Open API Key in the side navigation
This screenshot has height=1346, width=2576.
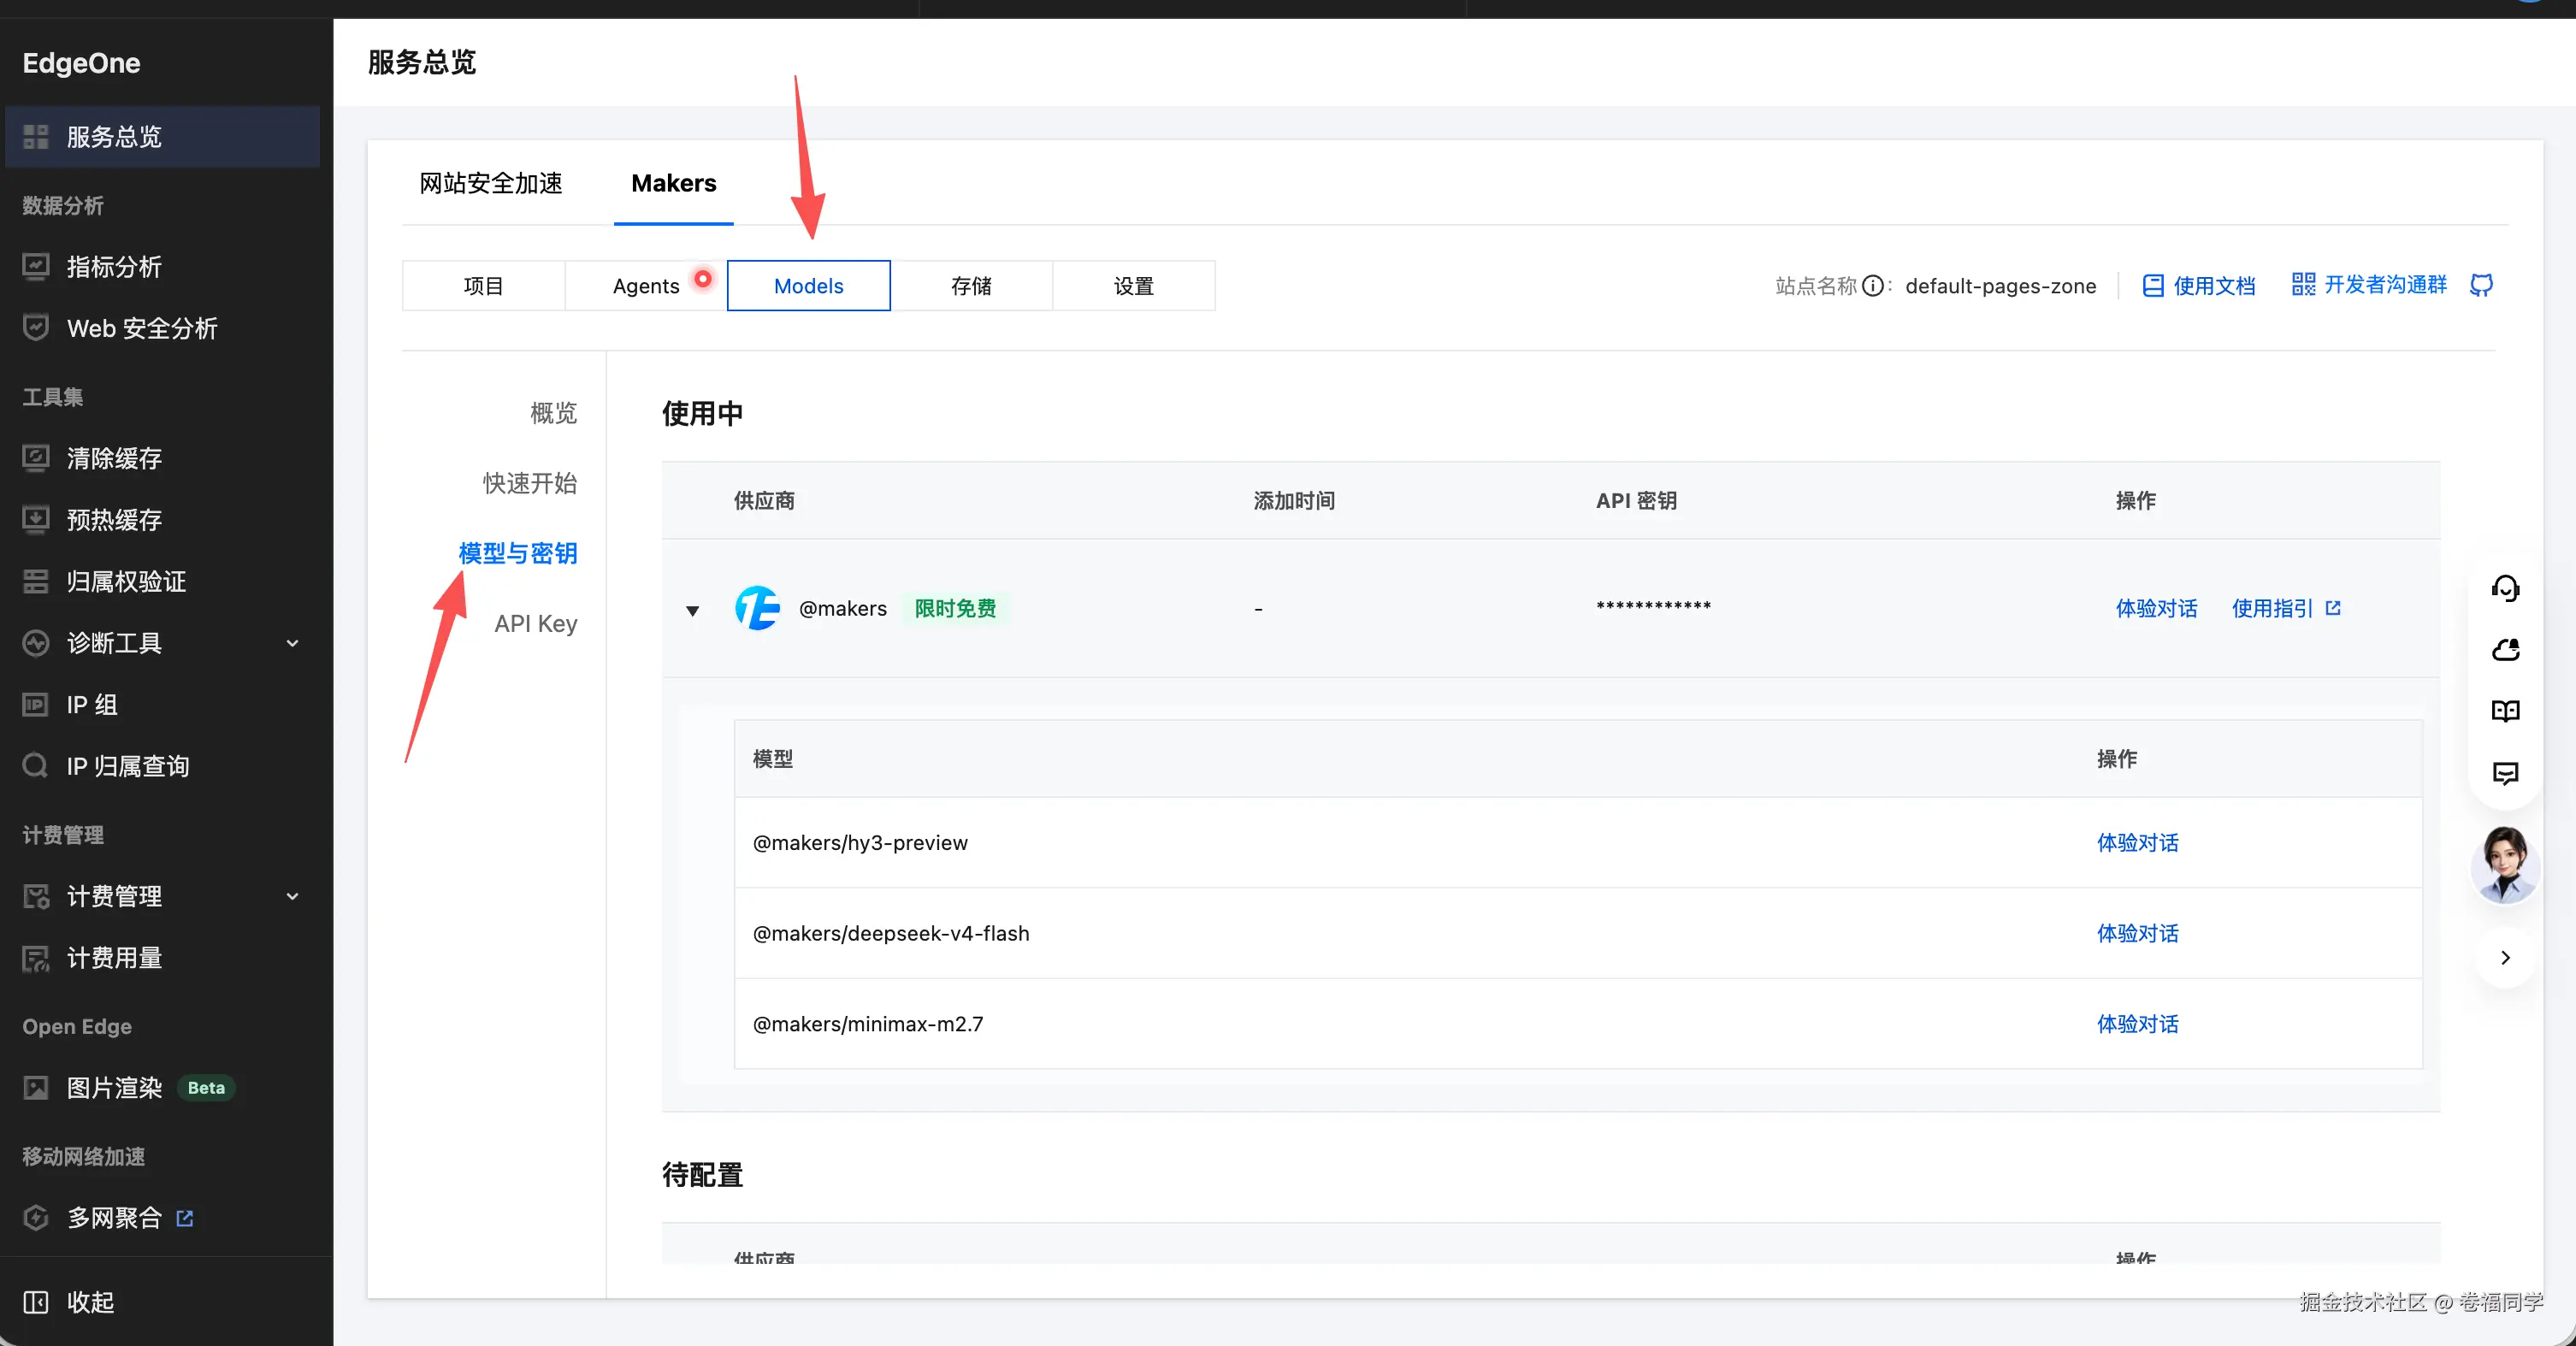536,624
